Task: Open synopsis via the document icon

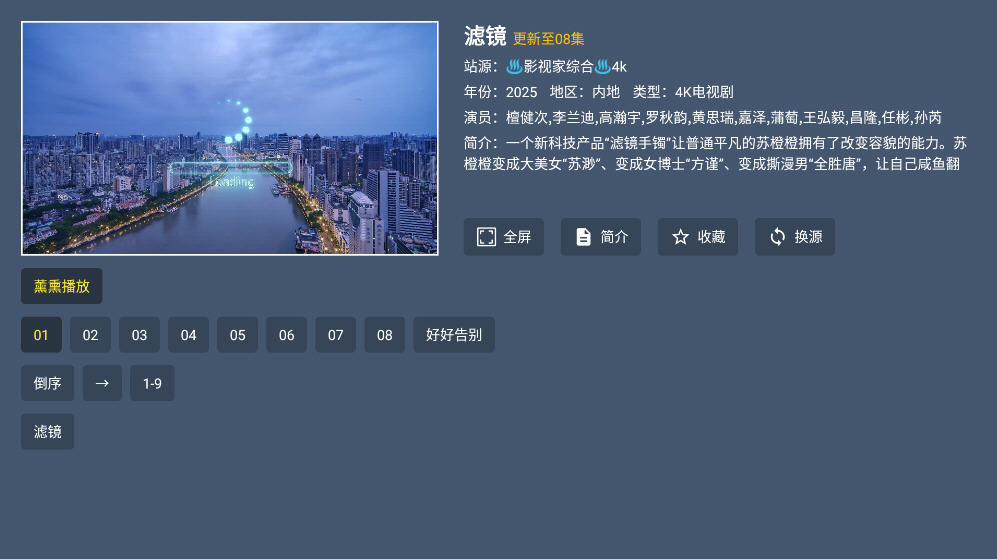Action: pyautogui.click(x=583, y=237)
